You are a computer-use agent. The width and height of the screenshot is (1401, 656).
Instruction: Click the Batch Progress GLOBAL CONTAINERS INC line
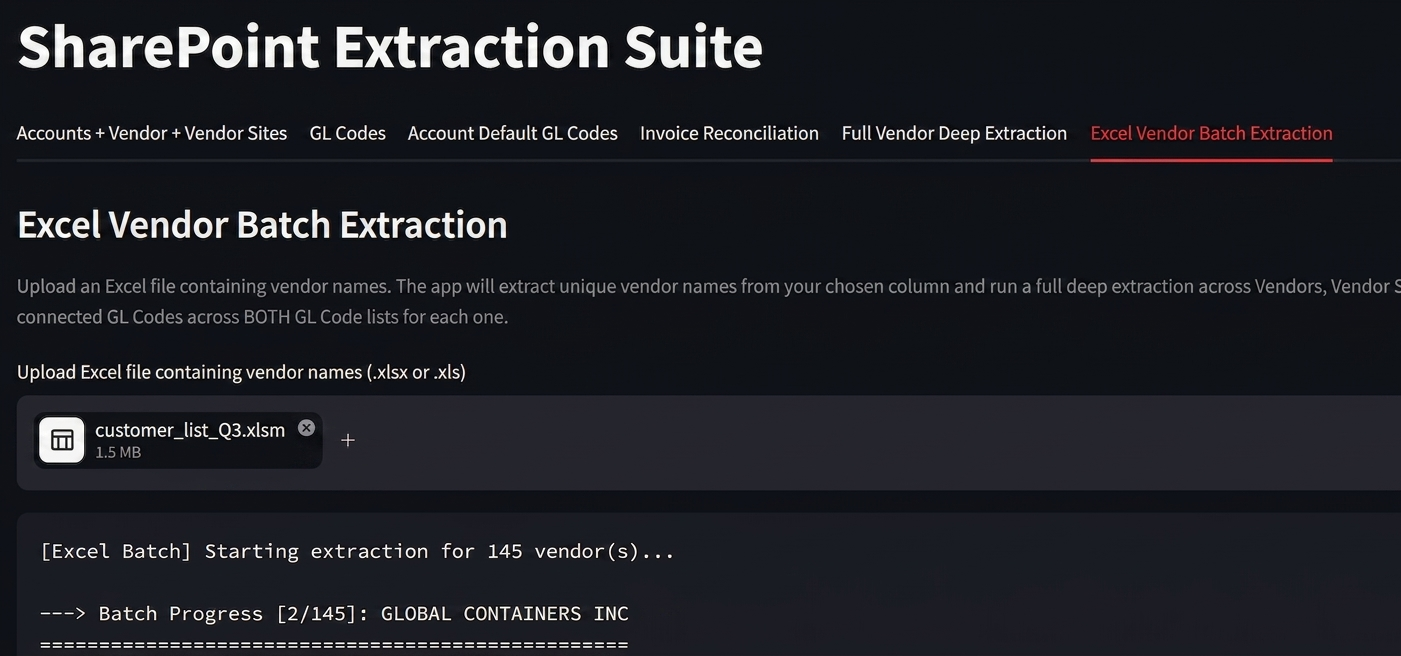pyautogui.click(x=334, y=613)
